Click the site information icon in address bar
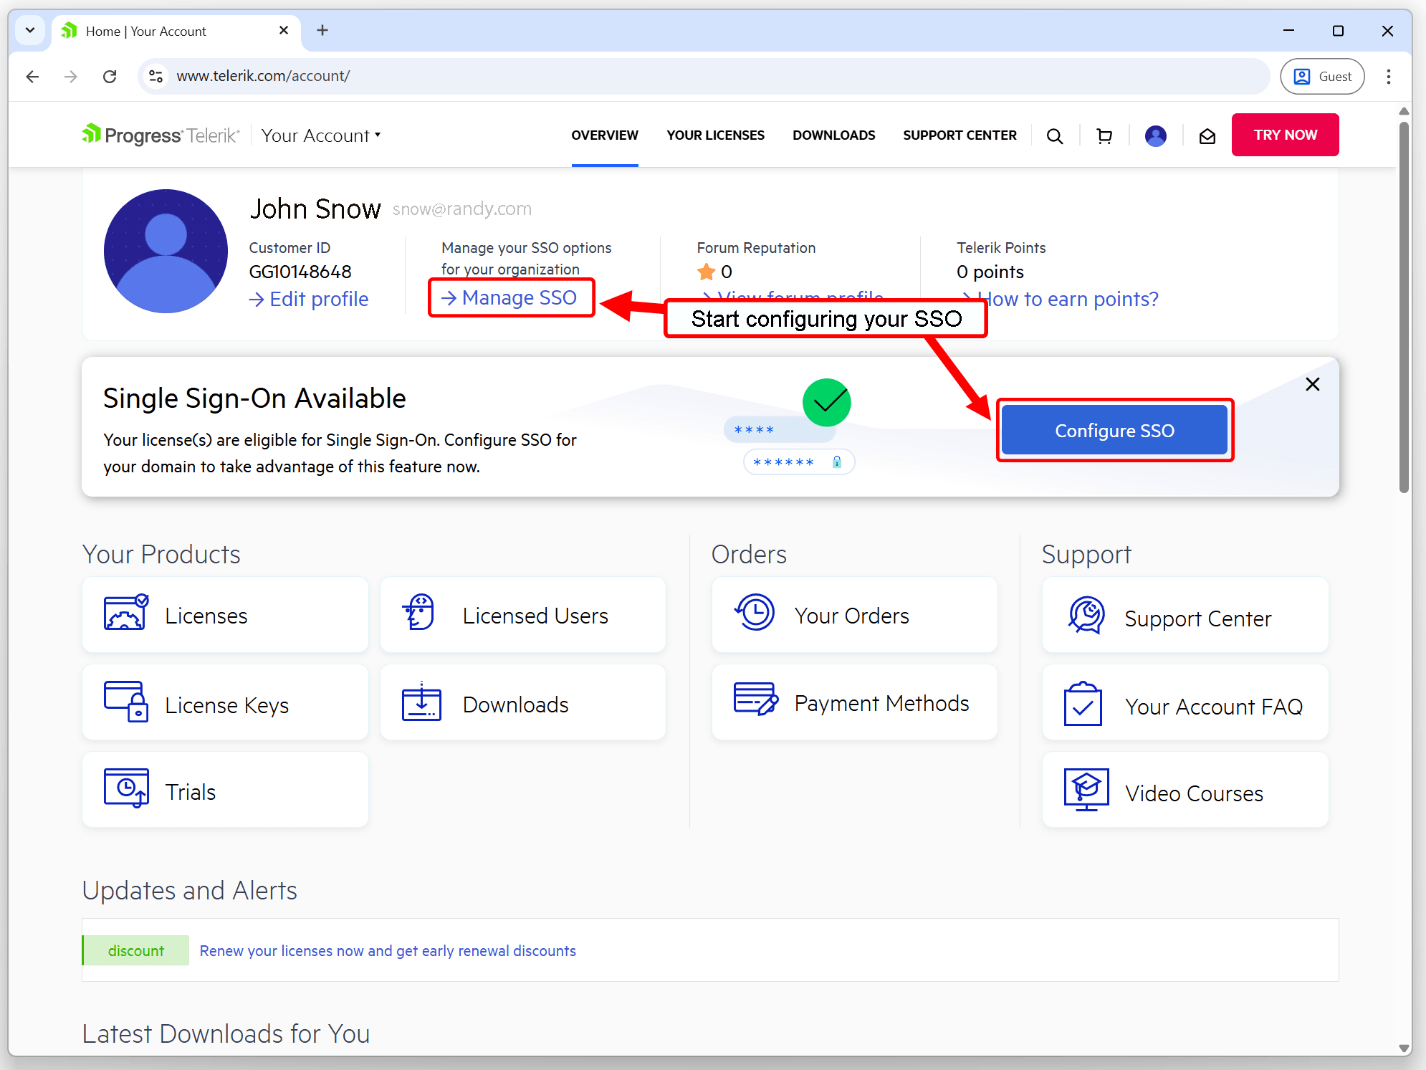This screenshot has height=1070, width=1426. [x=155, y=76]
